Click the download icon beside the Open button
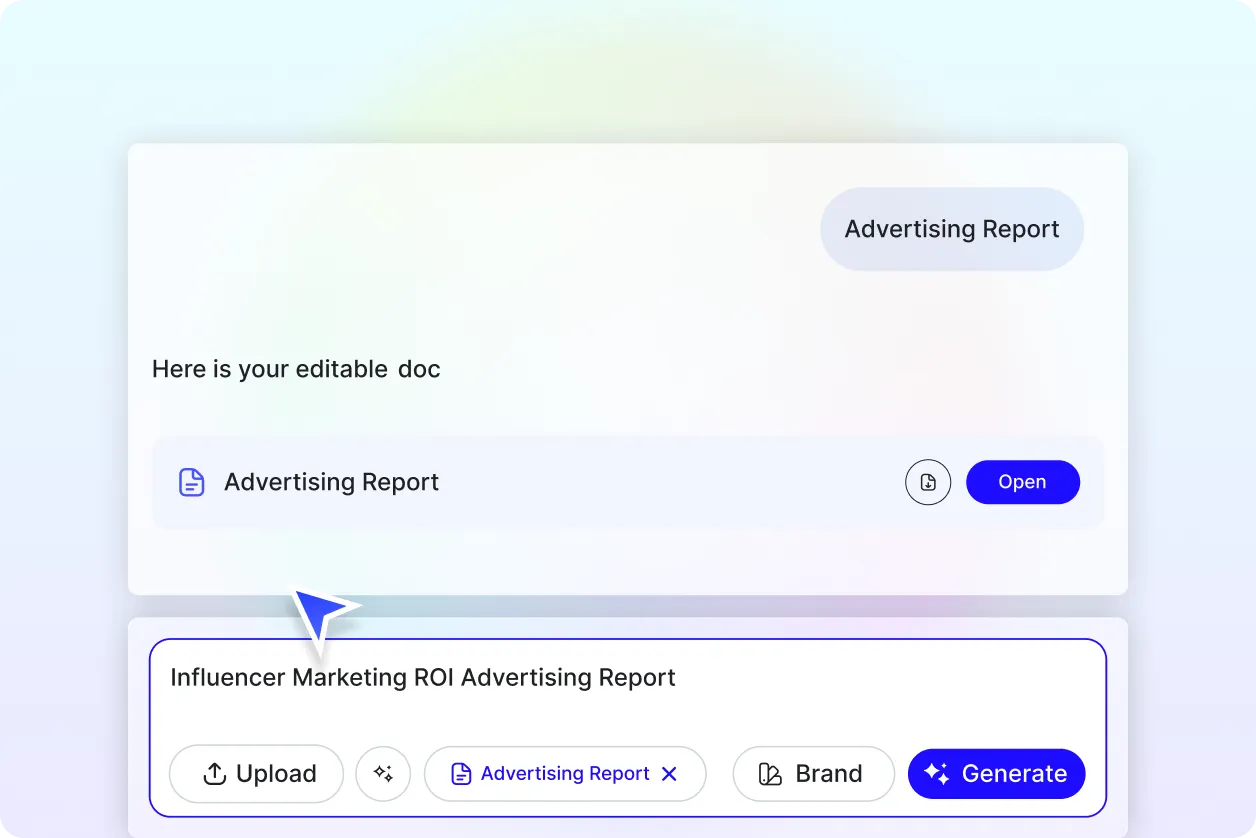The image size is (1256, 838). point(927,482)
